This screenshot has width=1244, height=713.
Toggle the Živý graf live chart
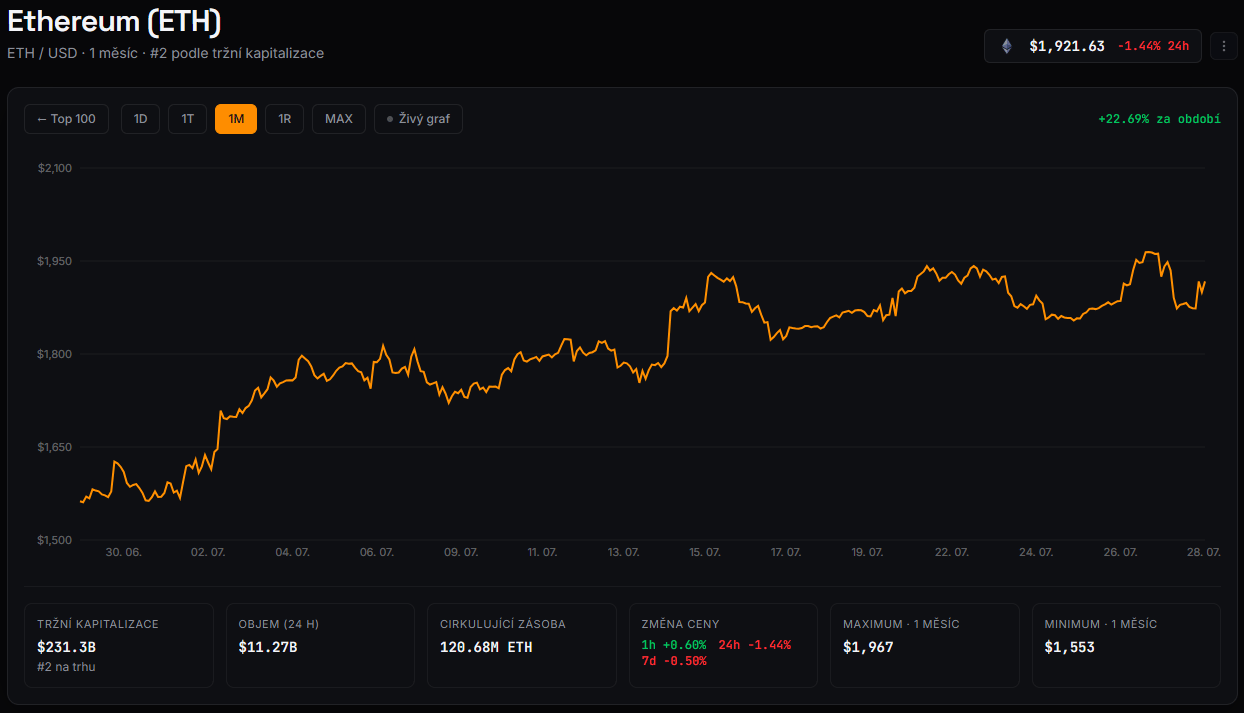[418, 119]
